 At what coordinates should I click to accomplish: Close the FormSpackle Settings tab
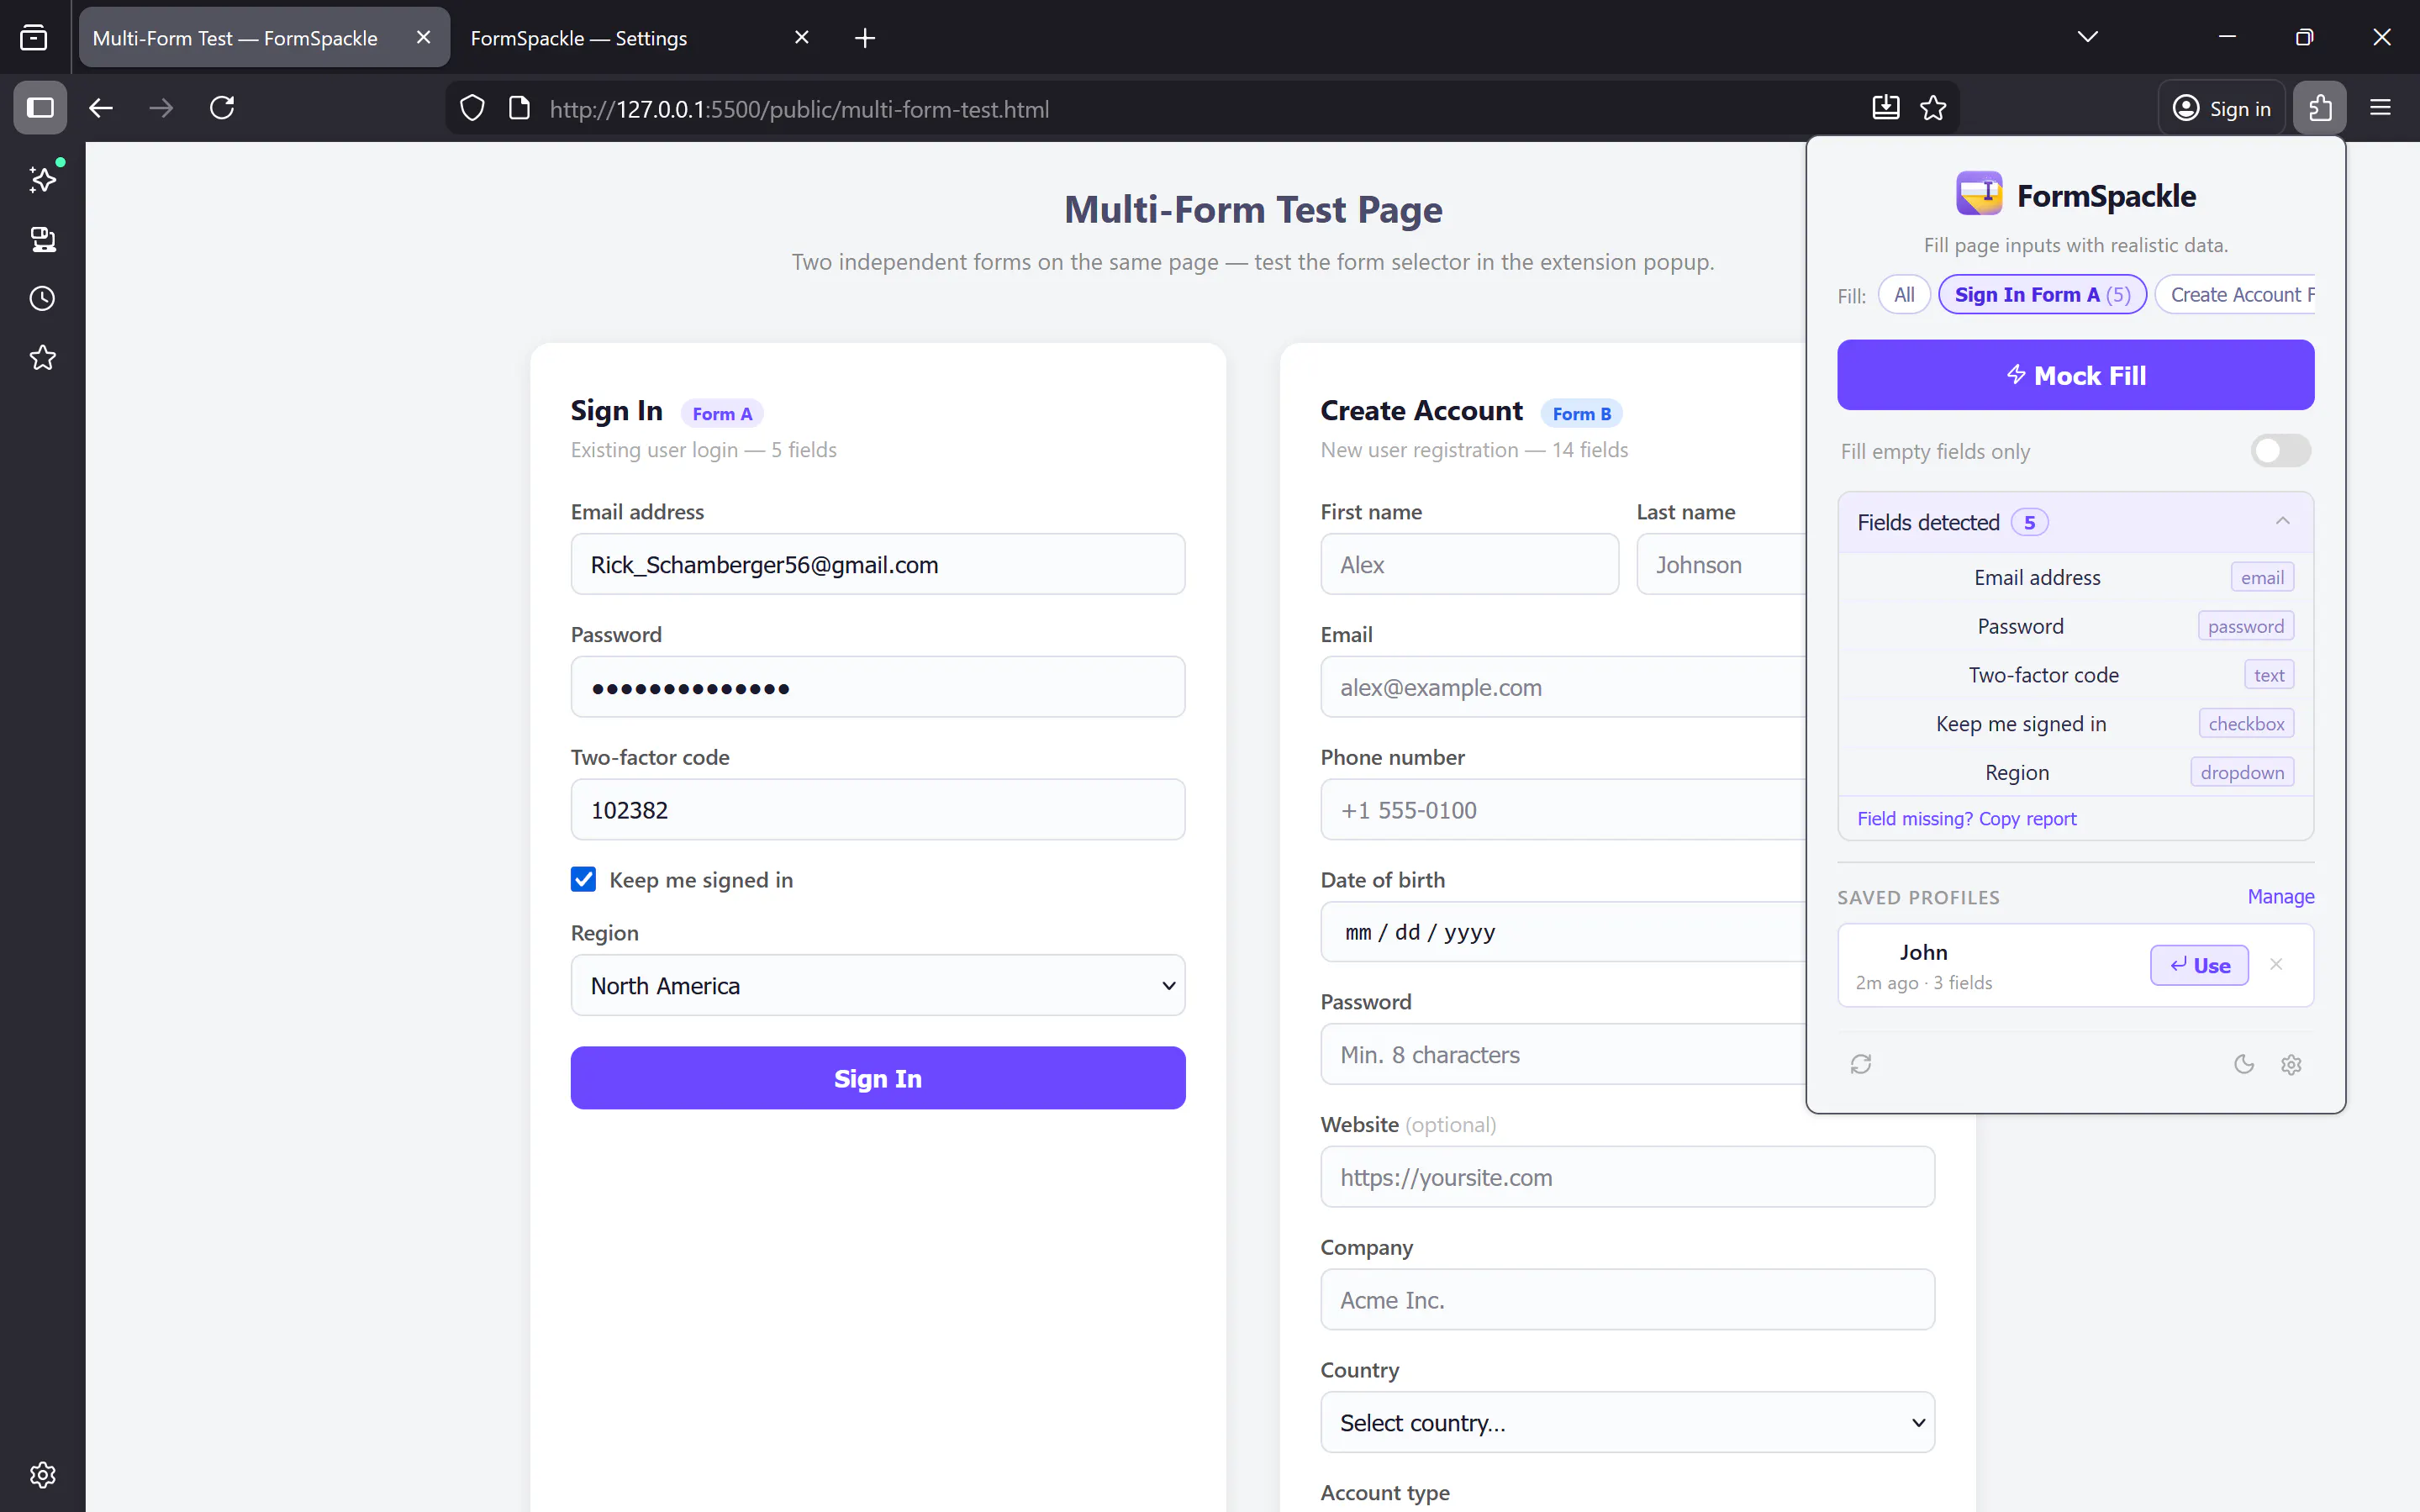click(801, 37)
